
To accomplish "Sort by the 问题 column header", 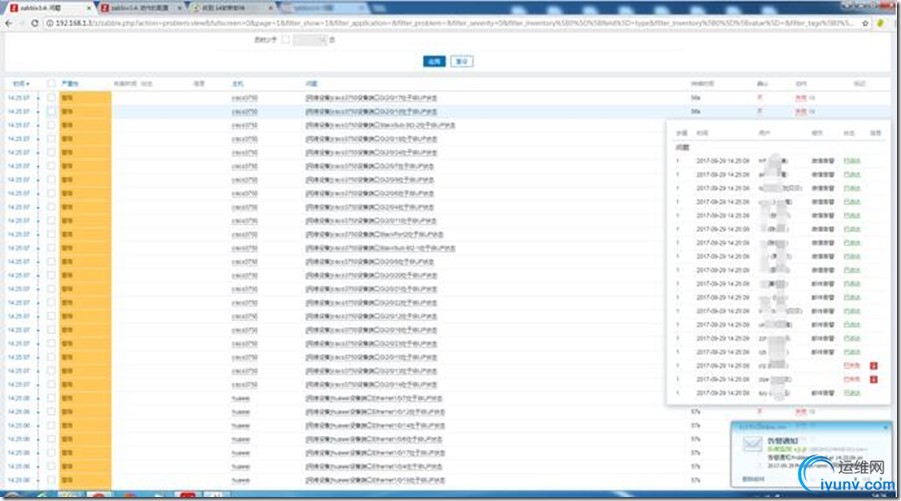I will pyautogui.click(x=311, y=84).
